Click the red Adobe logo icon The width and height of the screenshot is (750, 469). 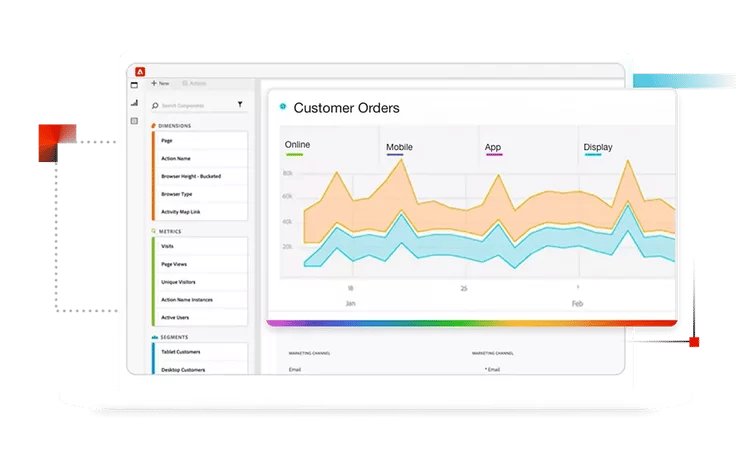coord(140,72)
